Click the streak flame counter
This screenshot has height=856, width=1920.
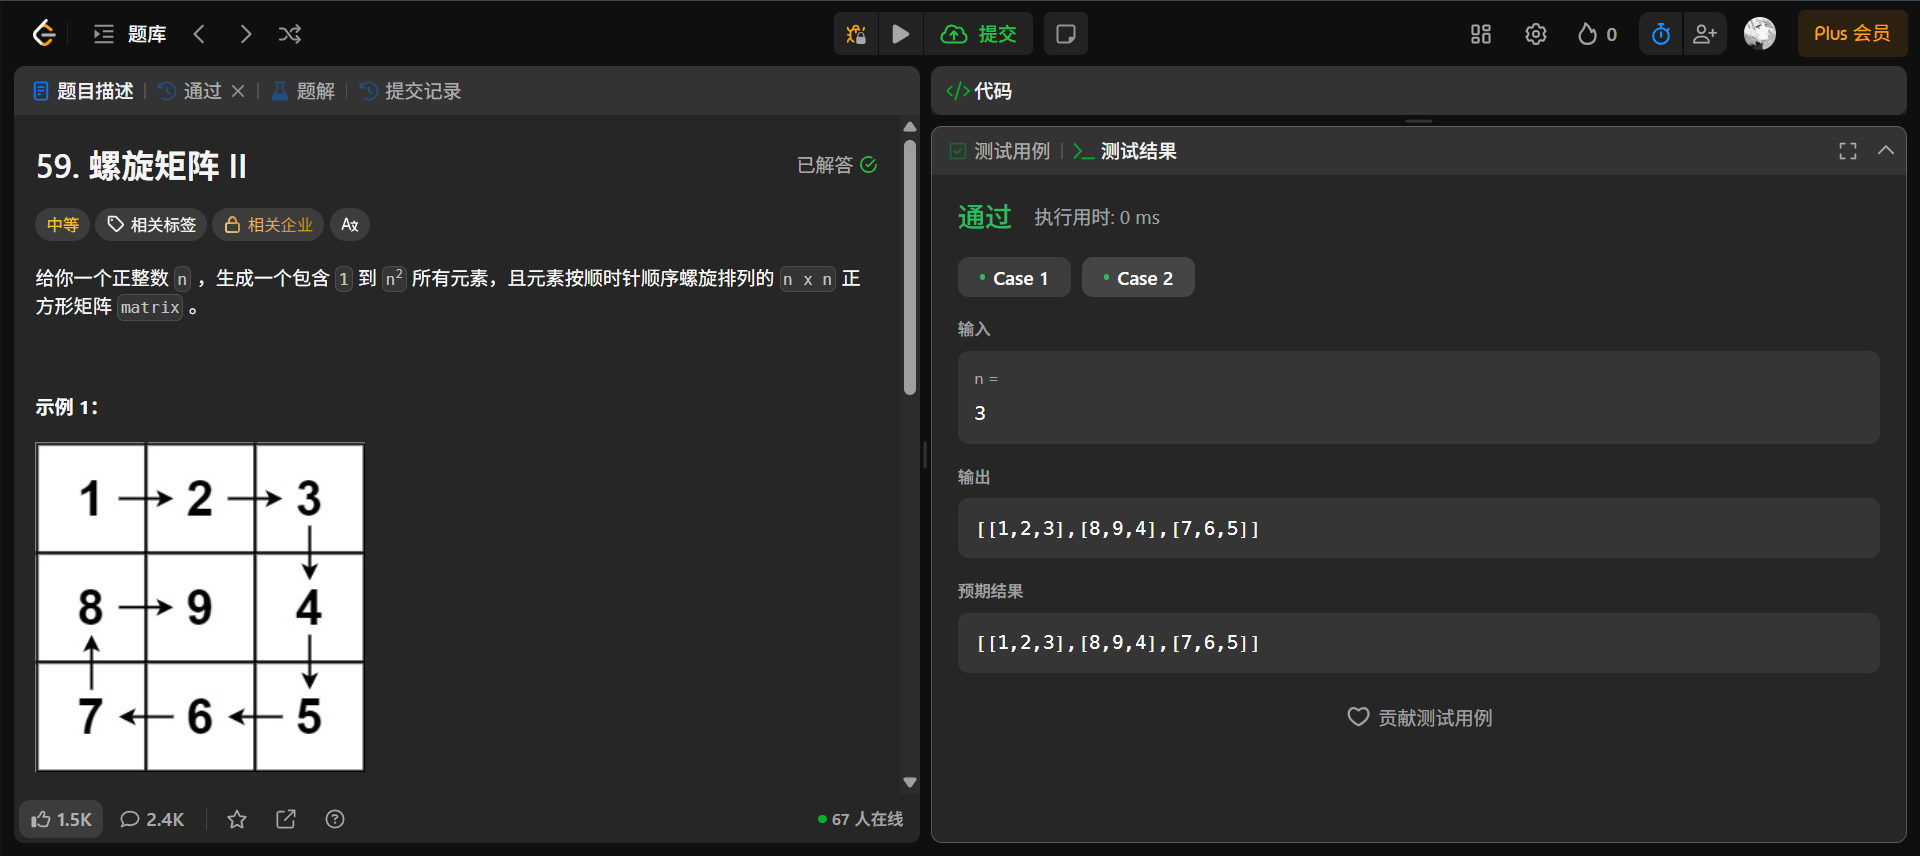[1597, 34]
